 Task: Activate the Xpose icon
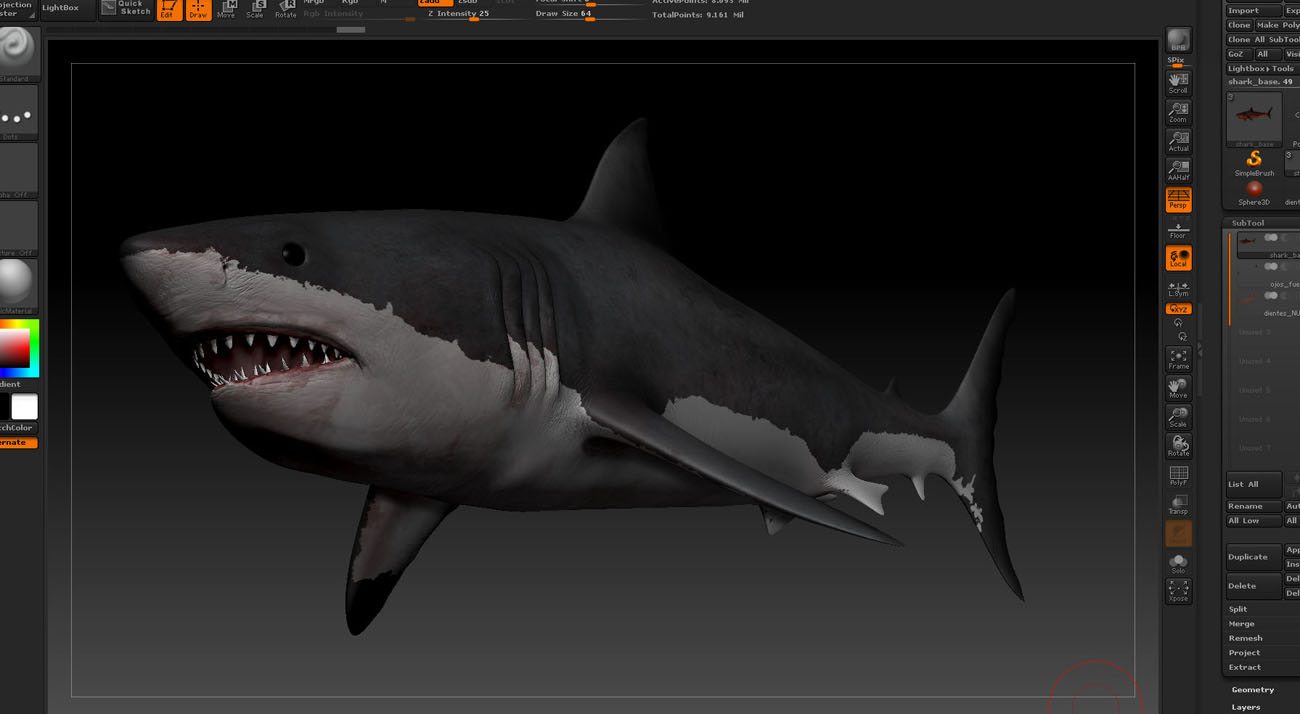pos(1178,591)
